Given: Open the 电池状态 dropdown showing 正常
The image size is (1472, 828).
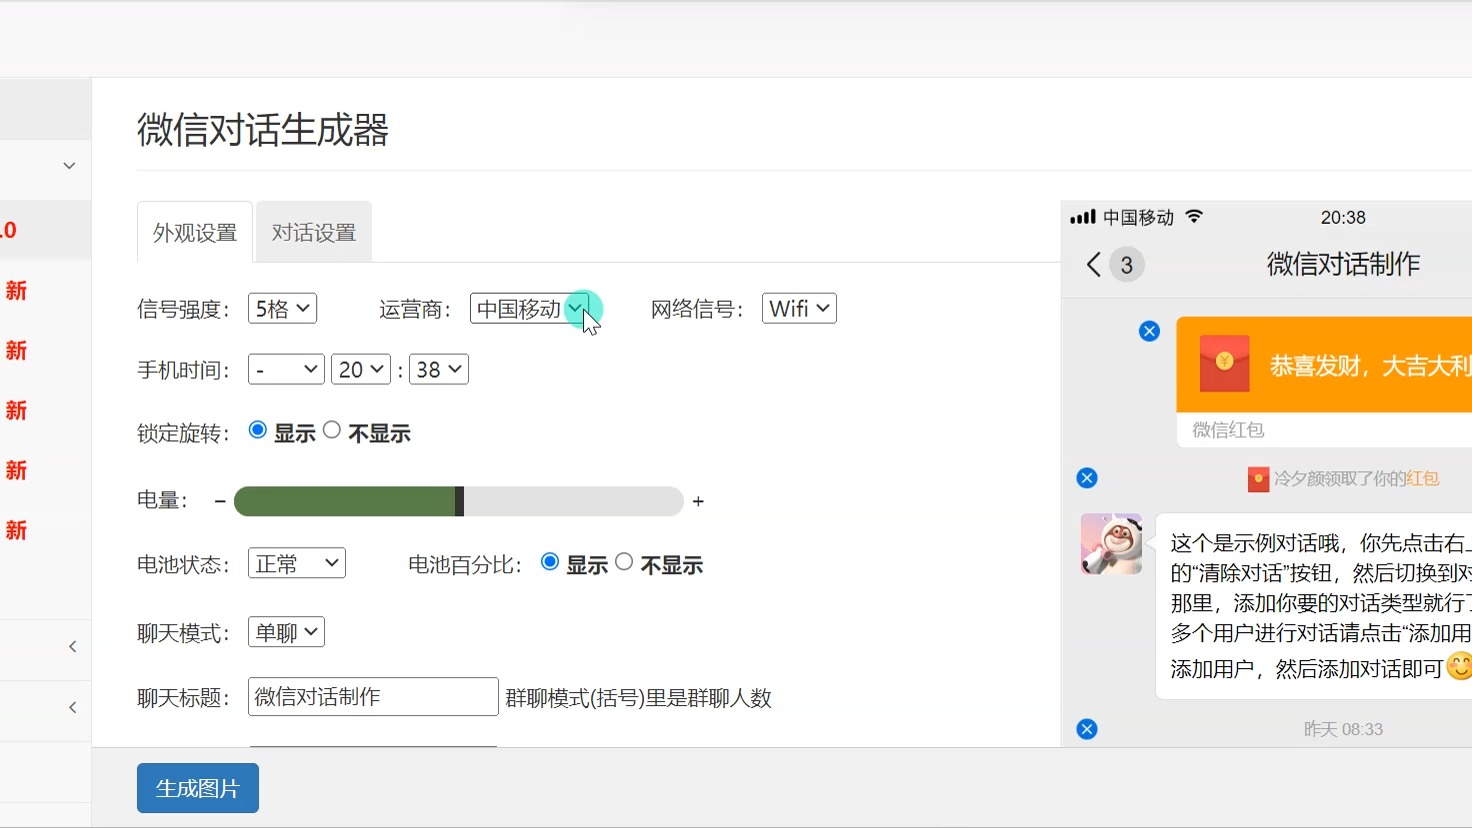Looking at the screenshot, I should pyautogui.click(x=297, y=563).
